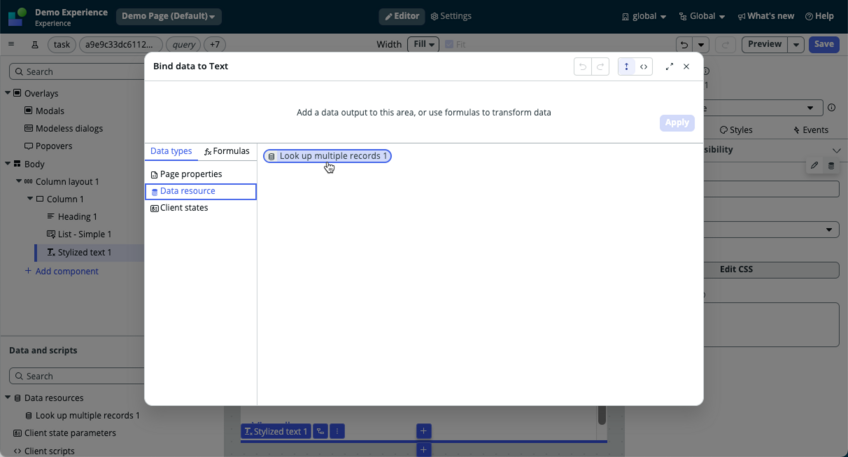Open the Styles tab in the right panel

click(x=736, y=130)
